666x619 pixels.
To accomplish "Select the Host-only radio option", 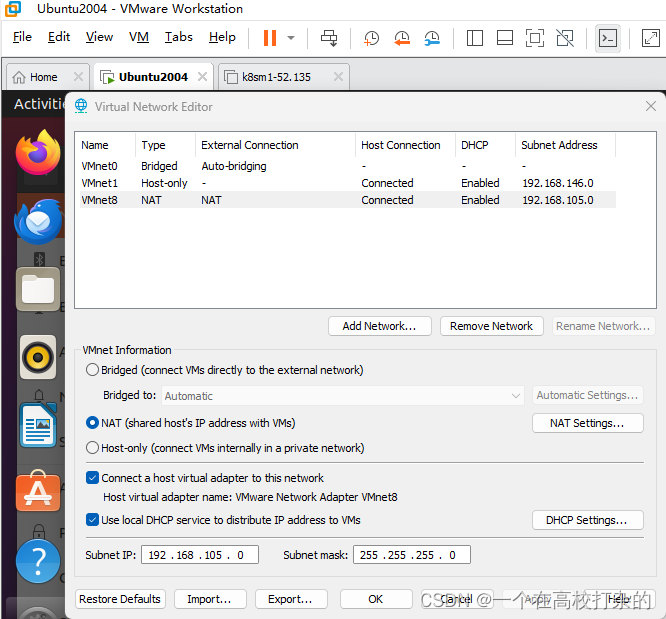I will tap(92, 448).
